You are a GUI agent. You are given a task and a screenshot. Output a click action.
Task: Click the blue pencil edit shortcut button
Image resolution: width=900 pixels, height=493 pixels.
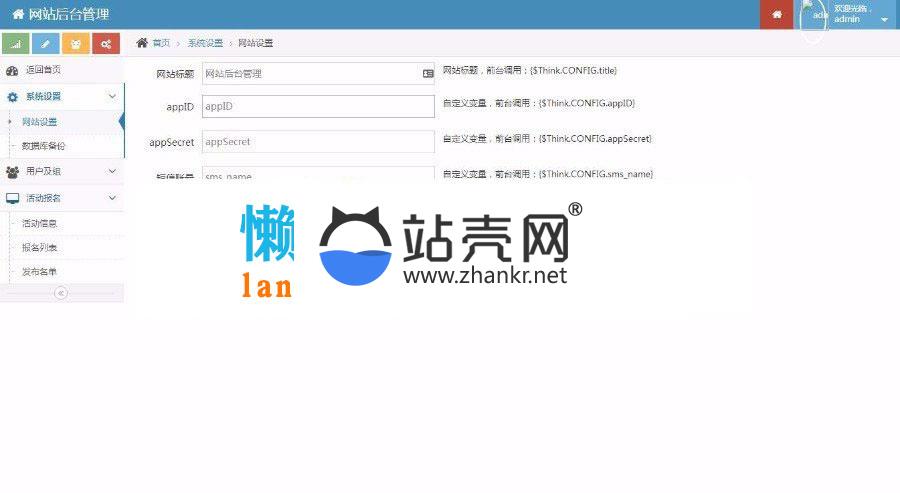(x=46, y=44)
